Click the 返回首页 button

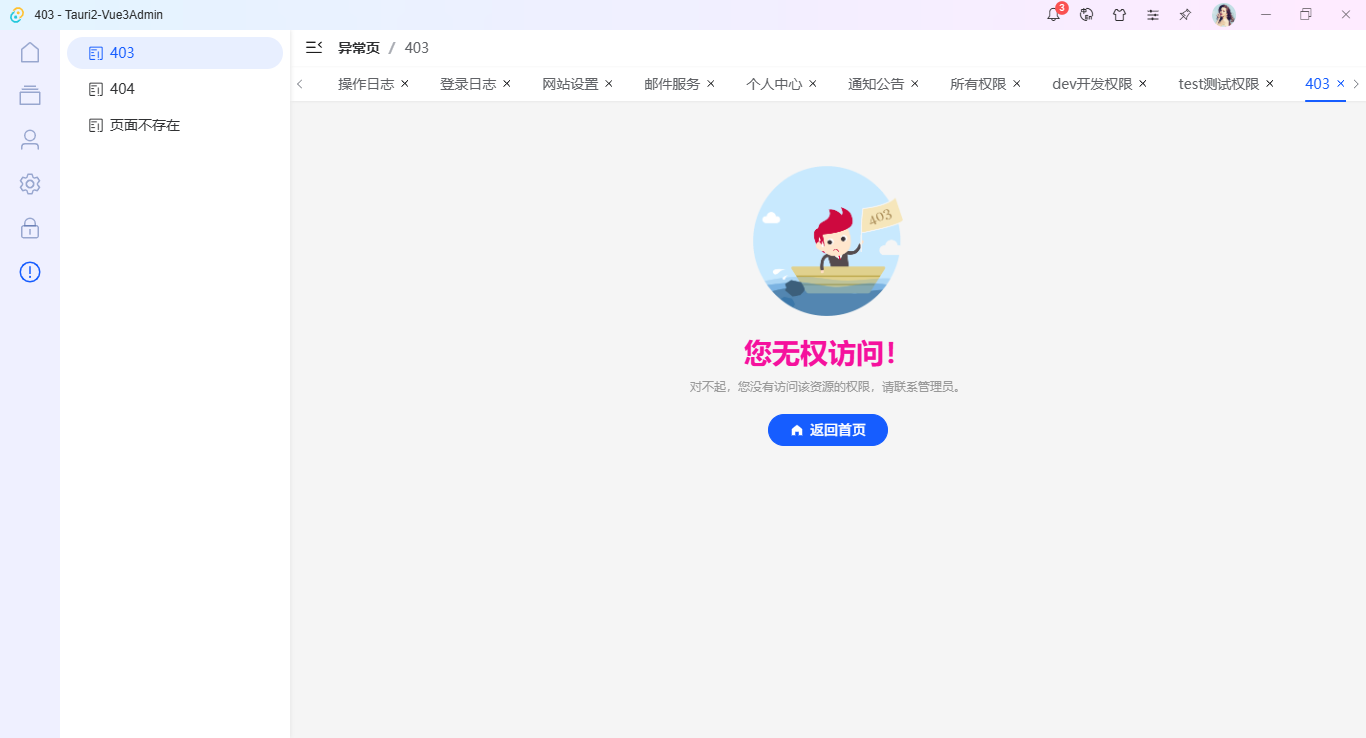point(827,430)
